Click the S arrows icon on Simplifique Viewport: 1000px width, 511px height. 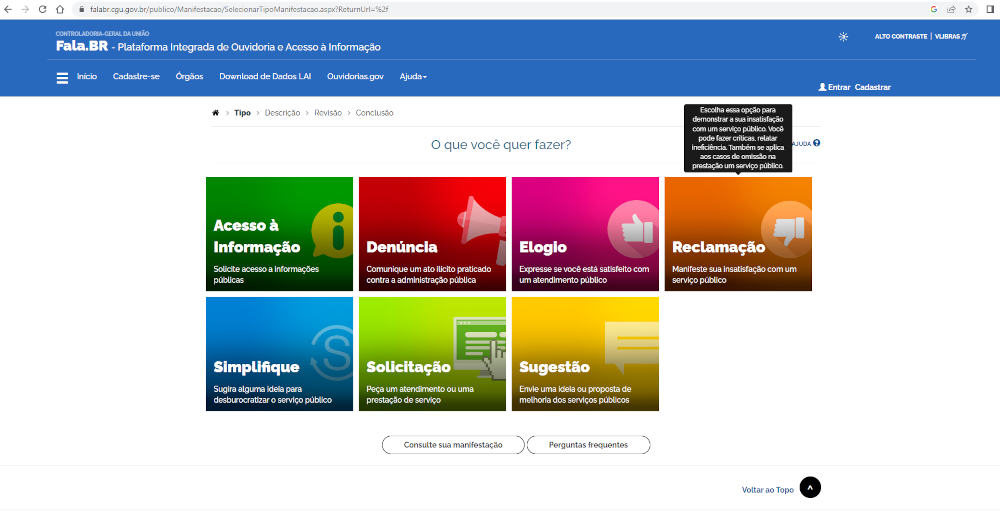click(332, 352)
